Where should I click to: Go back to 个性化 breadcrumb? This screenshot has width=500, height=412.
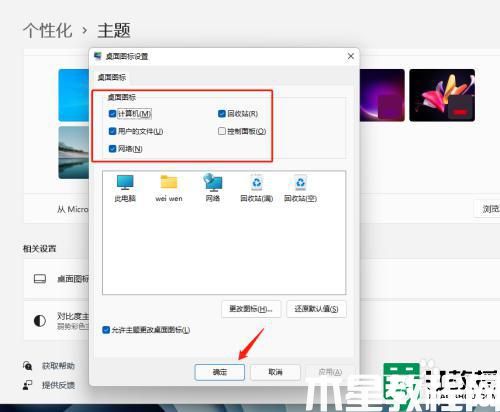click(47, 30)
